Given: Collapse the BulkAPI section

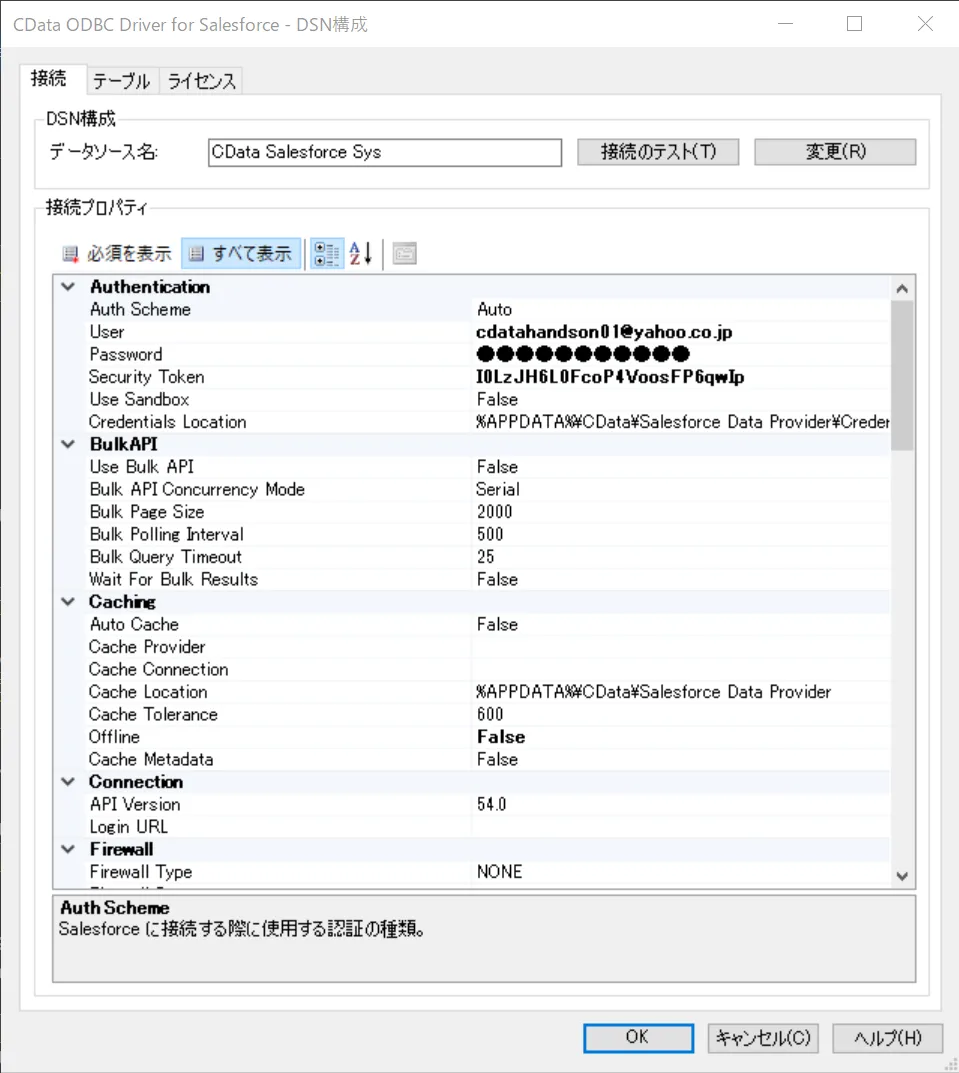Looking at the screenshot, I should 68,444.
